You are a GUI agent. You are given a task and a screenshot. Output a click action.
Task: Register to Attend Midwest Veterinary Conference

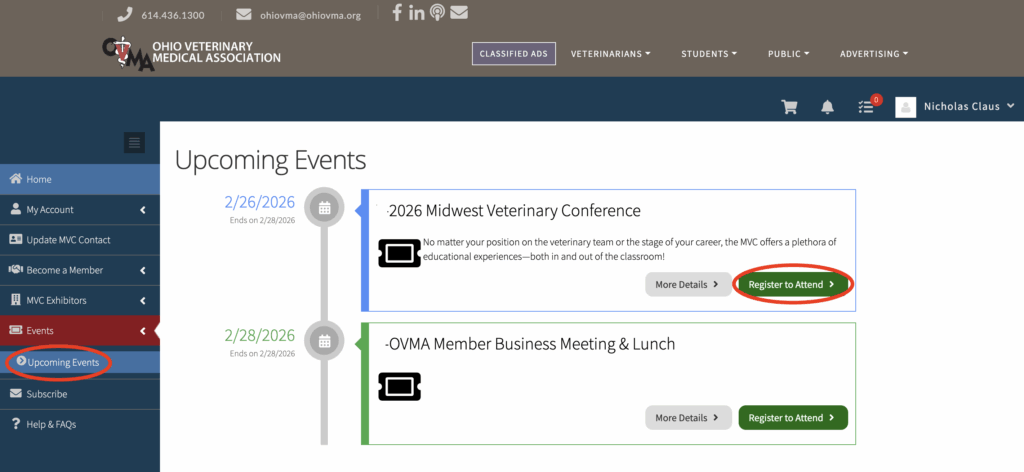pos(792,284)
